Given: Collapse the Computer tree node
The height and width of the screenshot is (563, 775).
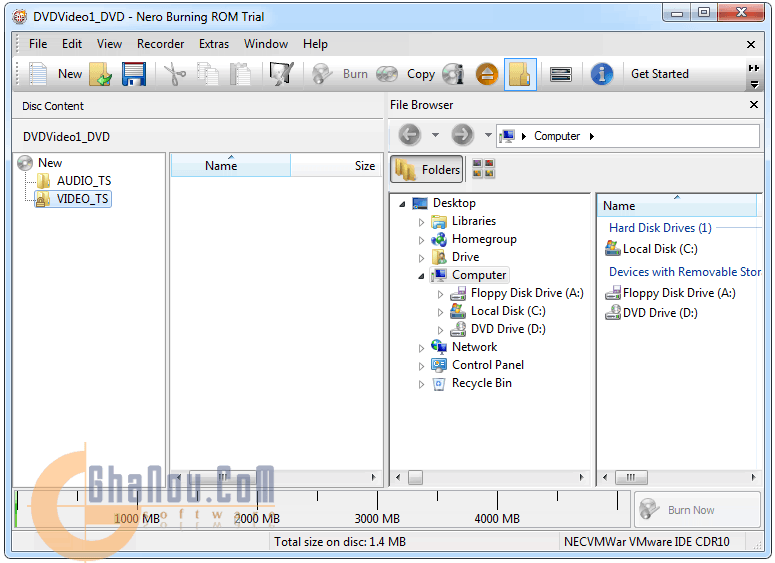Looking at the screenshot, I should [x=421, y=276].
